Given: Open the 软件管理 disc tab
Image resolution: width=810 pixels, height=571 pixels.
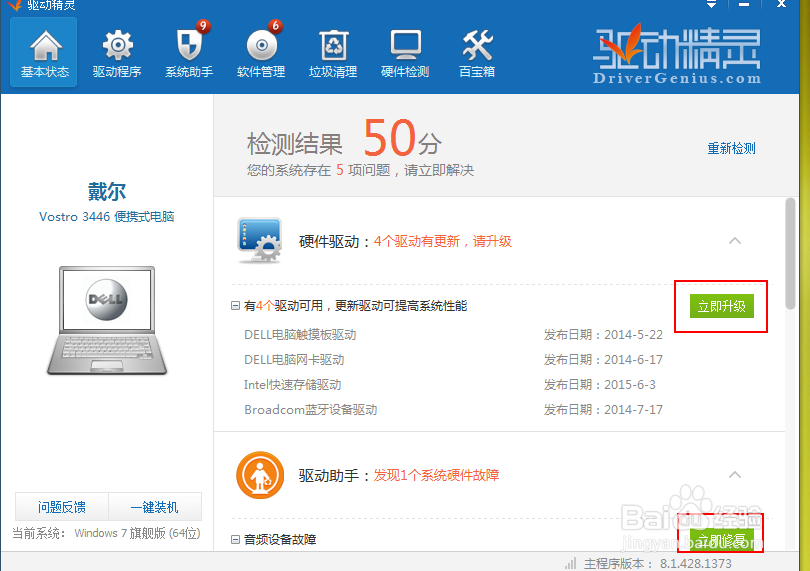Looking at the screenshot, I should 261,52.
